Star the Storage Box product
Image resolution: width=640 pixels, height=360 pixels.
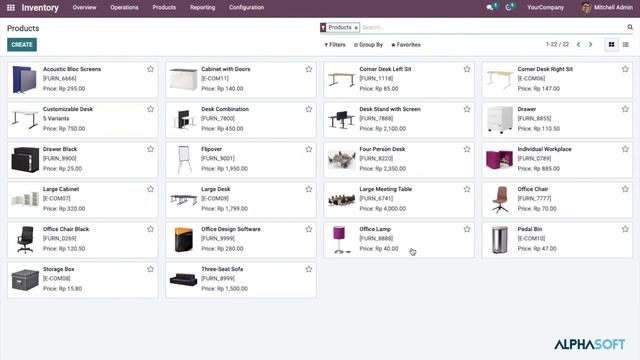click(151, 269)
